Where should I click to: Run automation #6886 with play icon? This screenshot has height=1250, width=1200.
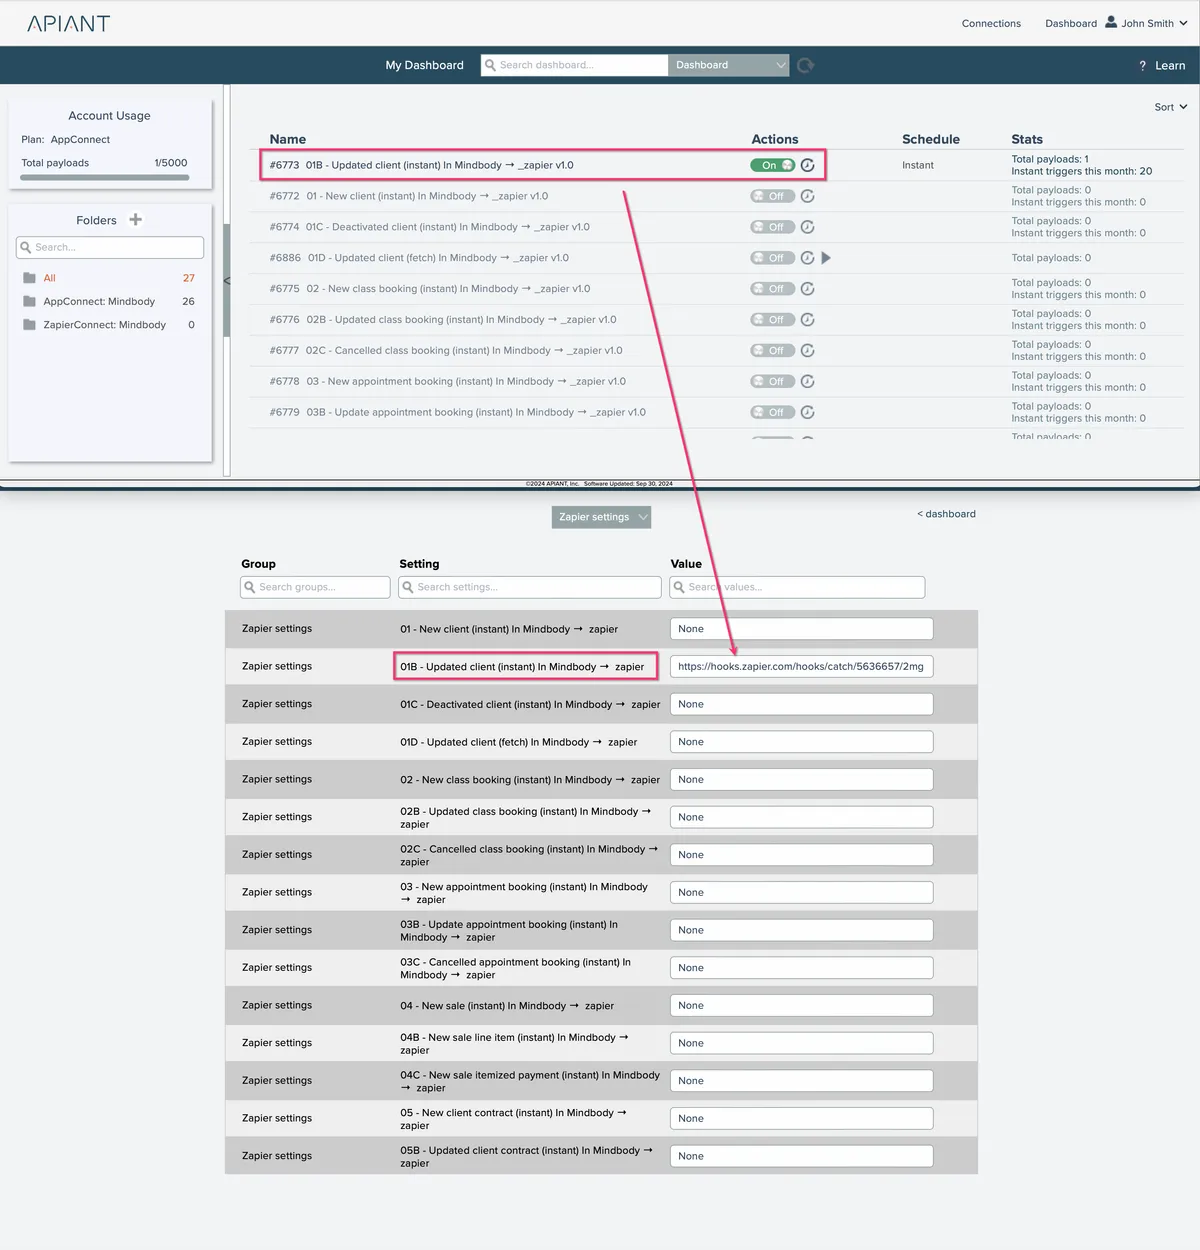[826, 258]
